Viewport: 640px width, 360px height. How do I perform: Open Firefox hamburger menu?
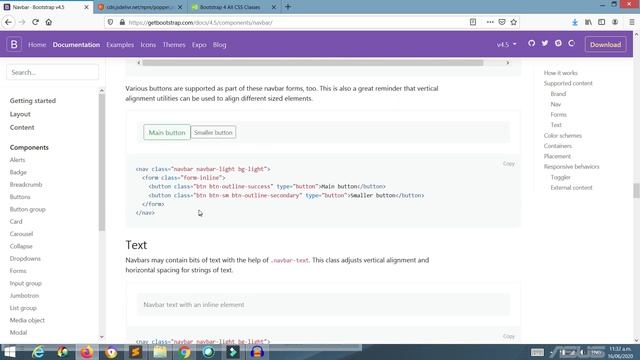631,22
